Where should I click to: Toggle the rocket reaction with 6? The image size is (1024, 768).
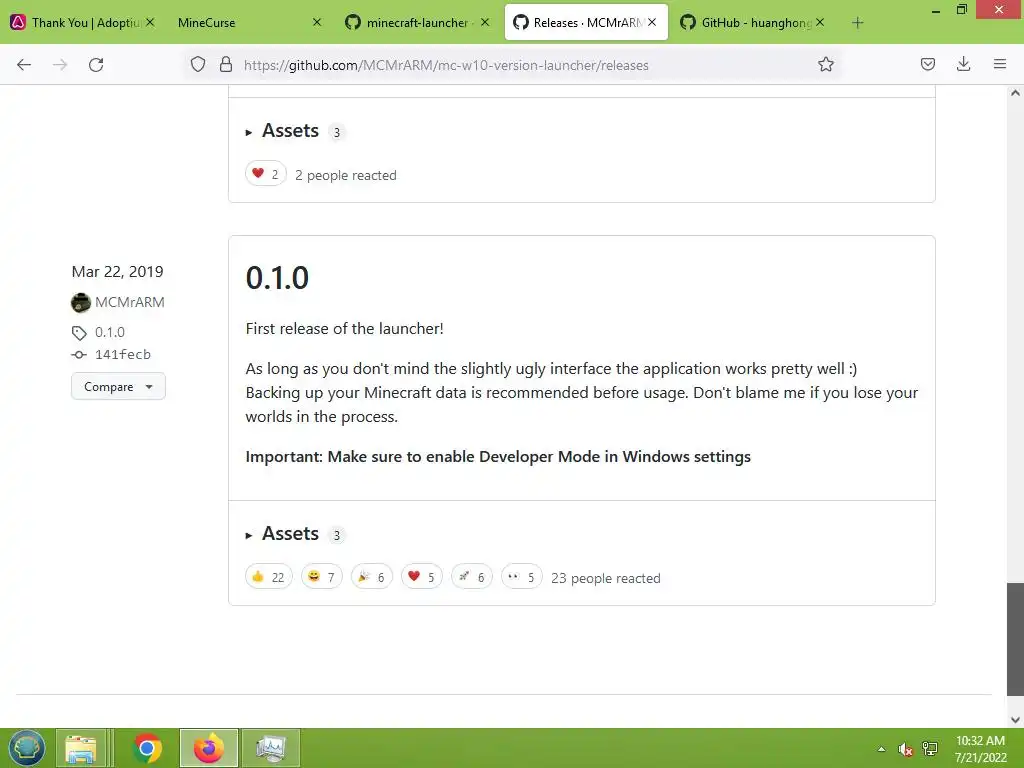[x=472, y=577]
